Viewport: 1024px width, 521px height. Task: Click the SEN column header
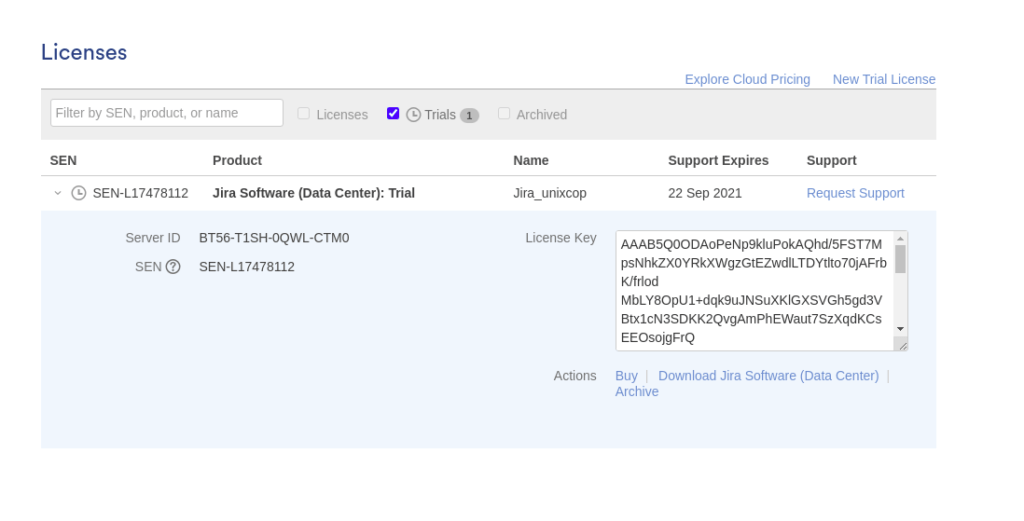tap(63, 161)
